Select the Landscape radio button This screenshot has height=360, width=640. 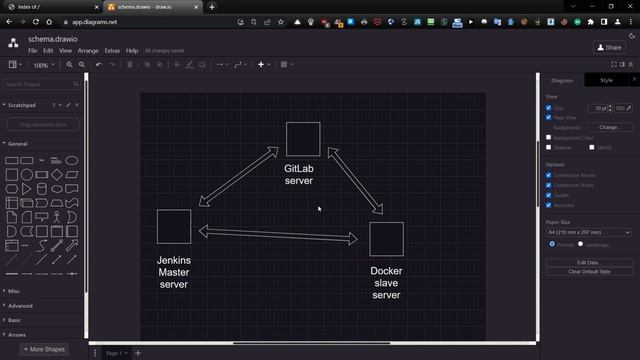click(x=580, y=244)
